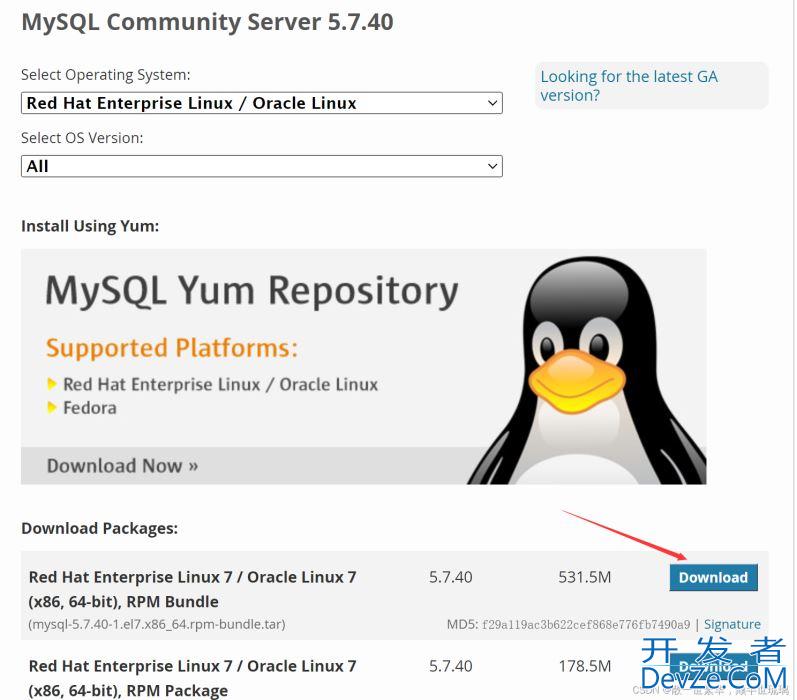Click the Tux penguin banner image
Image resolution: width=797 pixels, height=700 pixels.
(587, 370)
